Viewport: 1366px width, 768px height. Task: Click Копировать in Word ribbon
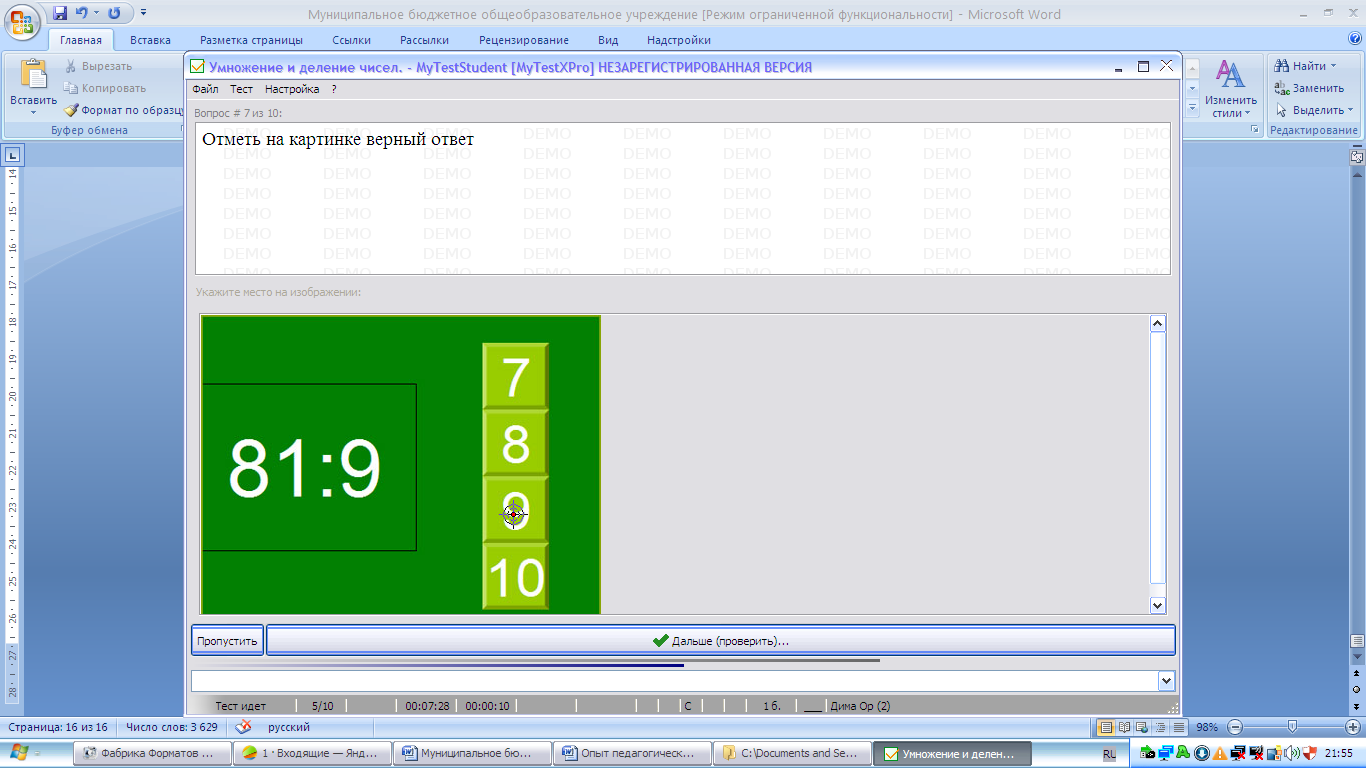coord(105,88)
